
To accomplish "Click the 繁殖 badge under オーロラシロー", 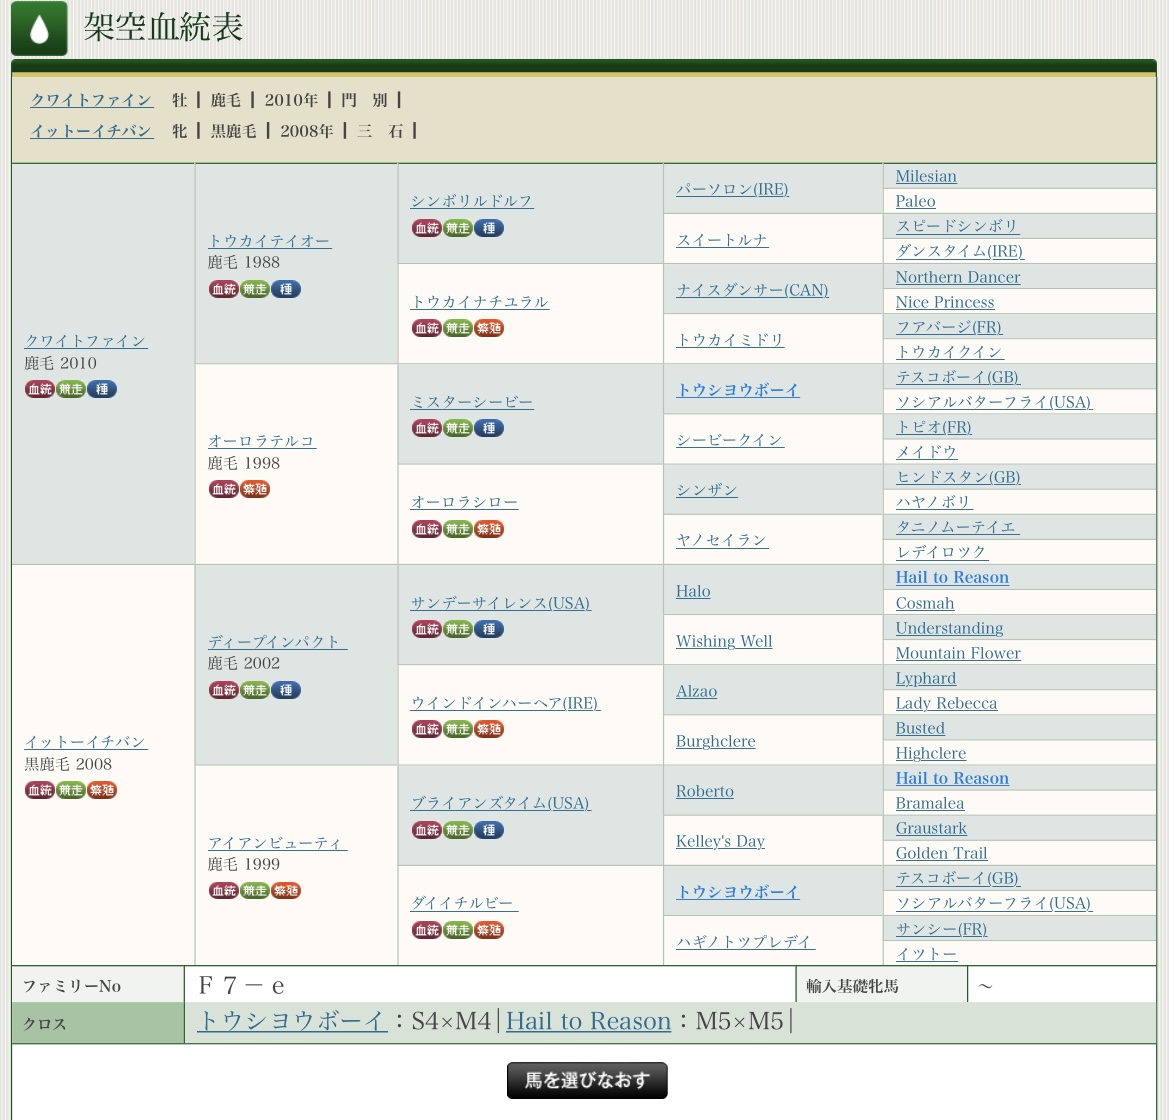I will click(489, 529).
